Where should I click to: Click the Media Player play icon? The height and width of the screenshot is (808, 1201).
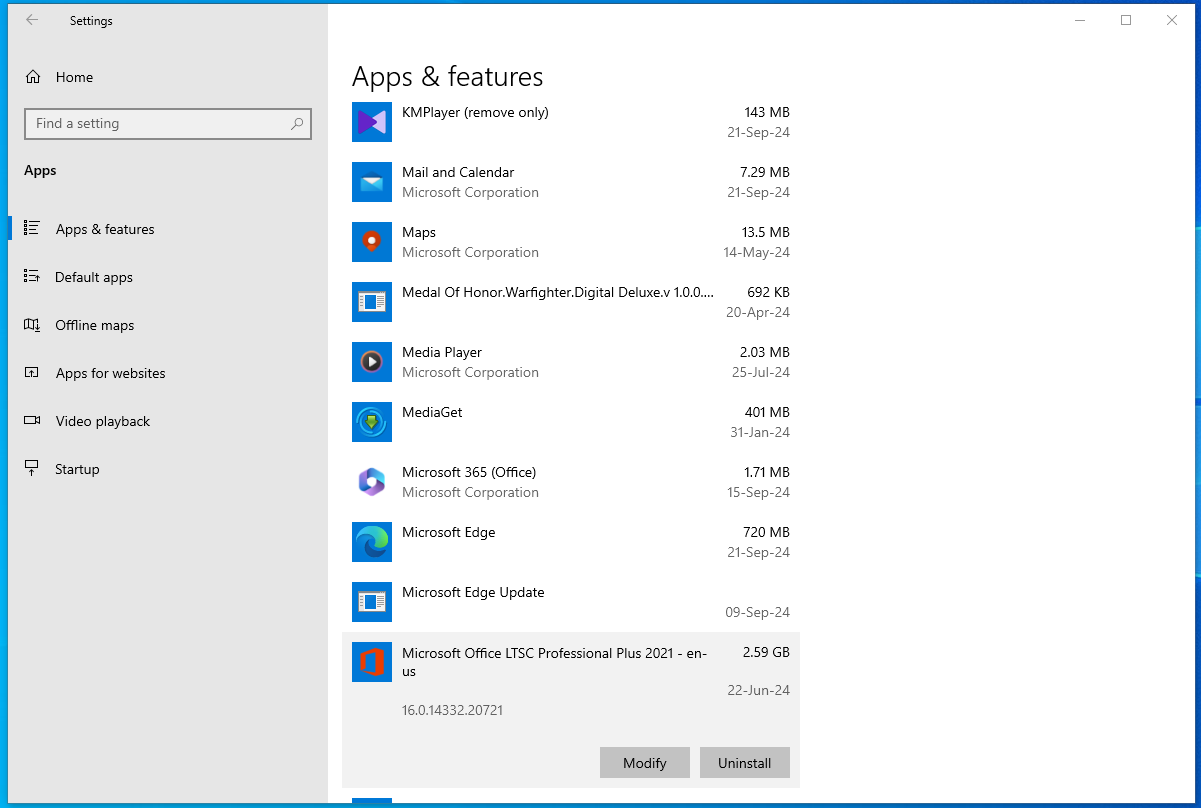pos(372,362)
